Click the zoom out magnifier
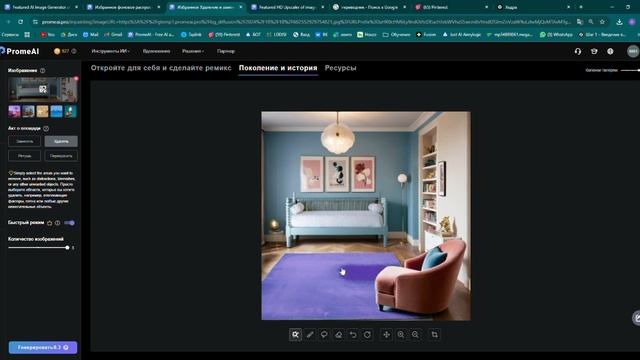 click(x=415, y=335)
